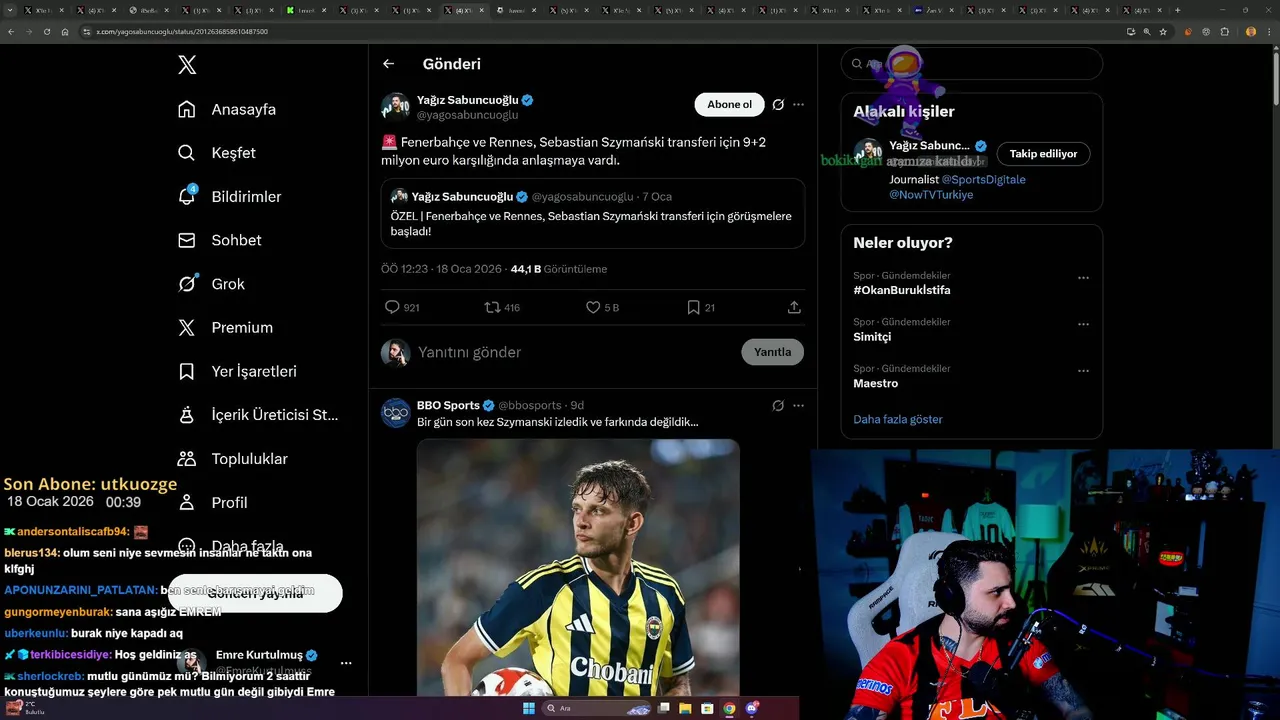
Task: Click the X logo in the sidebar
Action: click(x=187, y=65)
